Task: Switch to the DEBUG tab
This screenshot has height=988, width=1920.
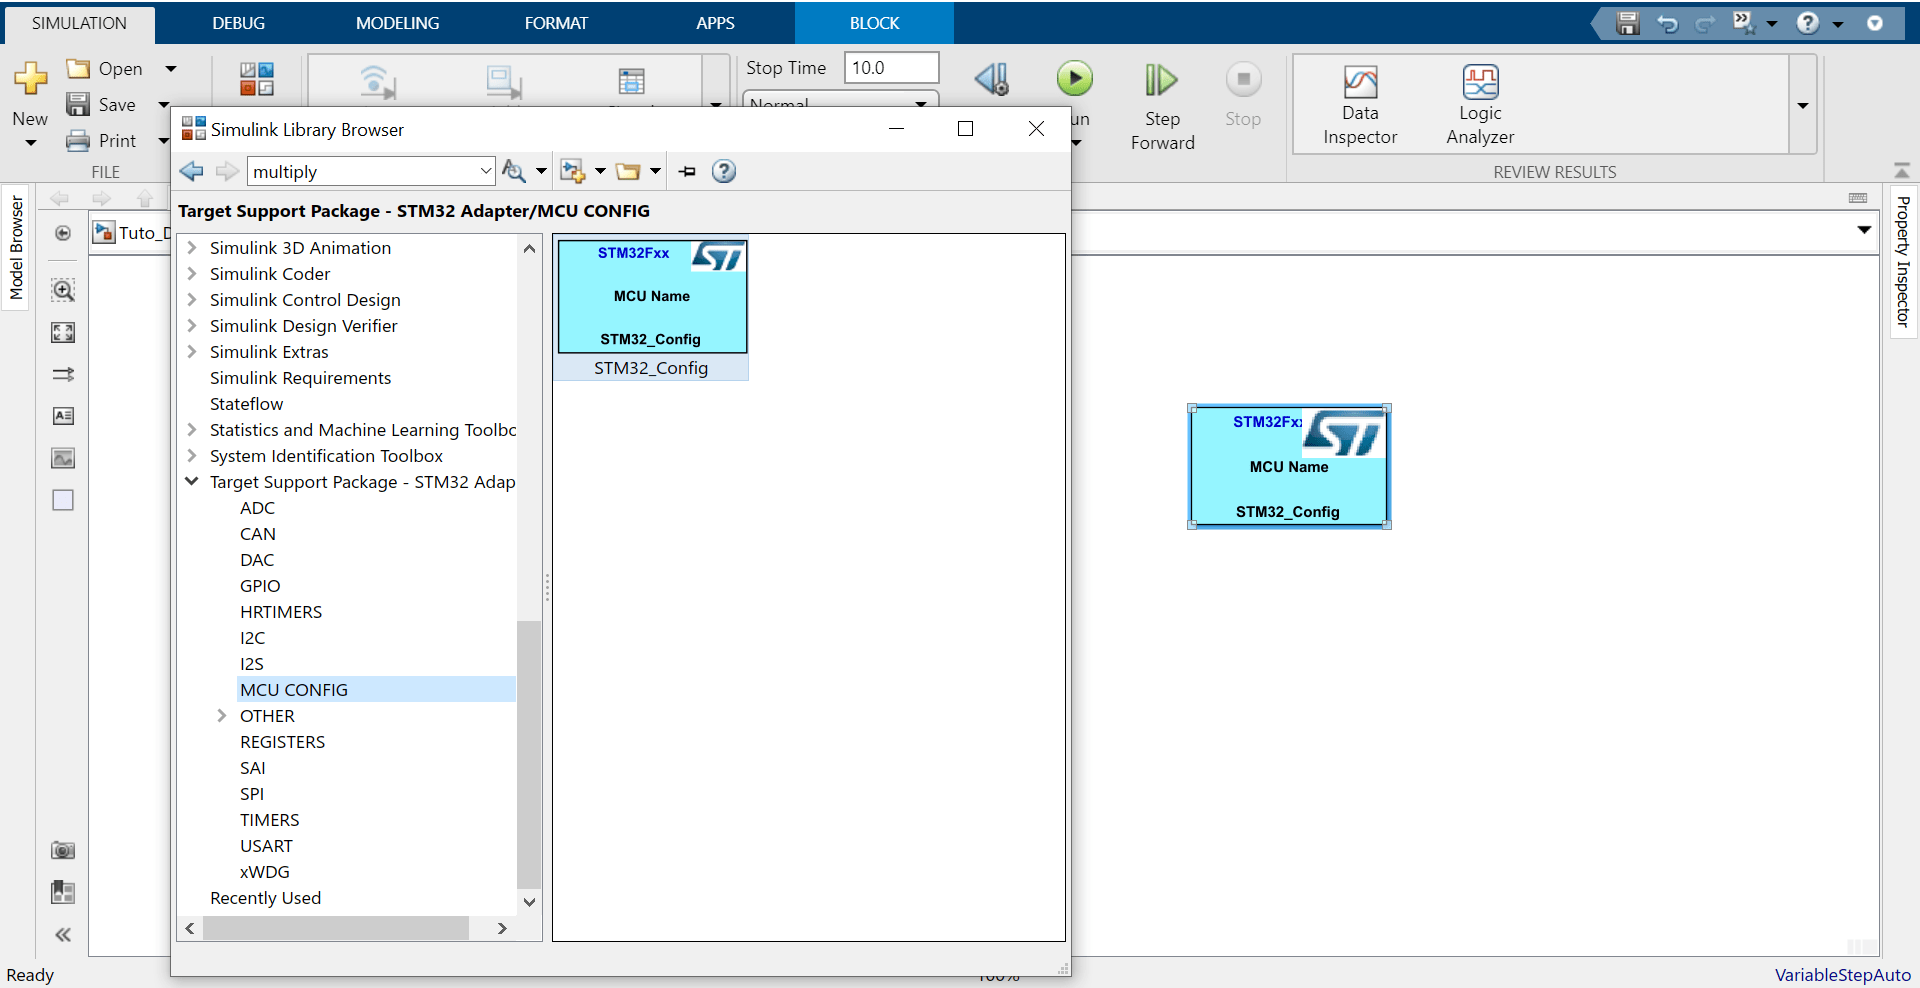Action: coord(238,23)
